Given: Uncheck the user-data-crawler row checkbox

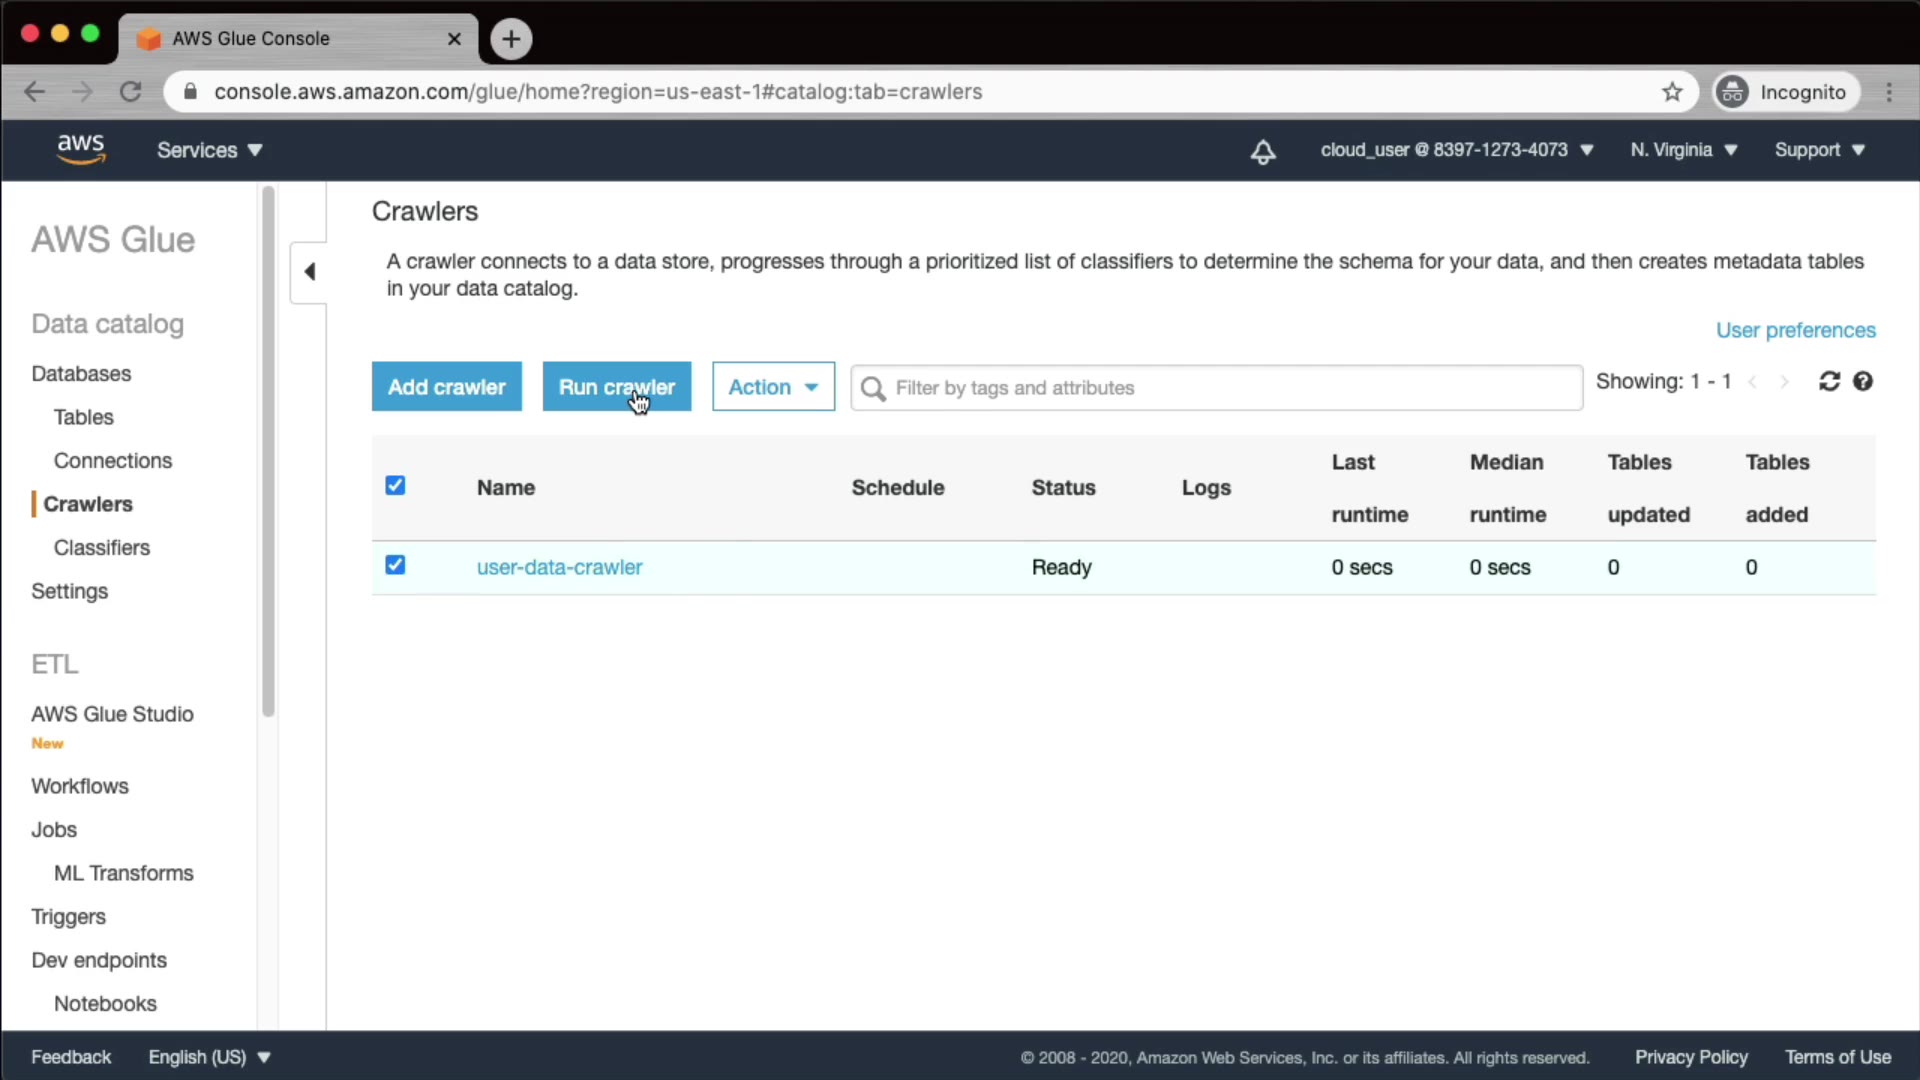Looking at the screenshot, I should click(395, 565).
